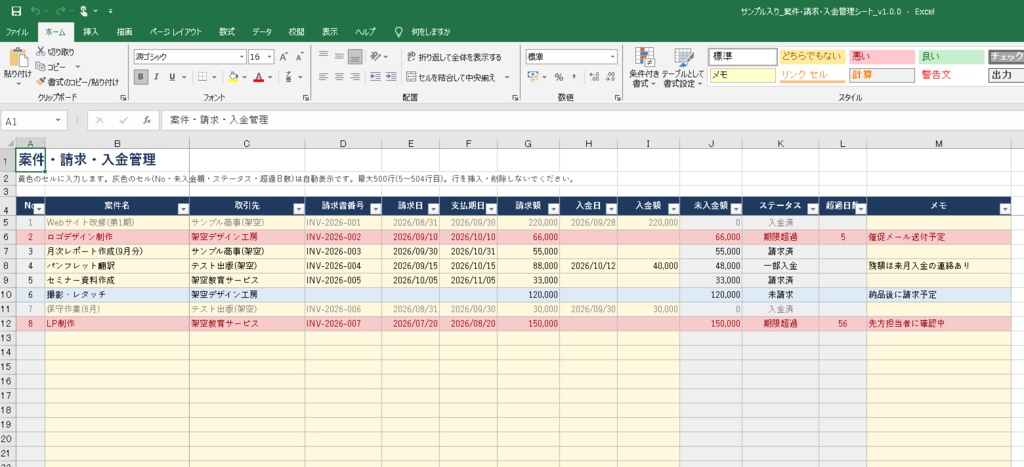Center text horizontally
1024x467 pixels.
(339, 77)
